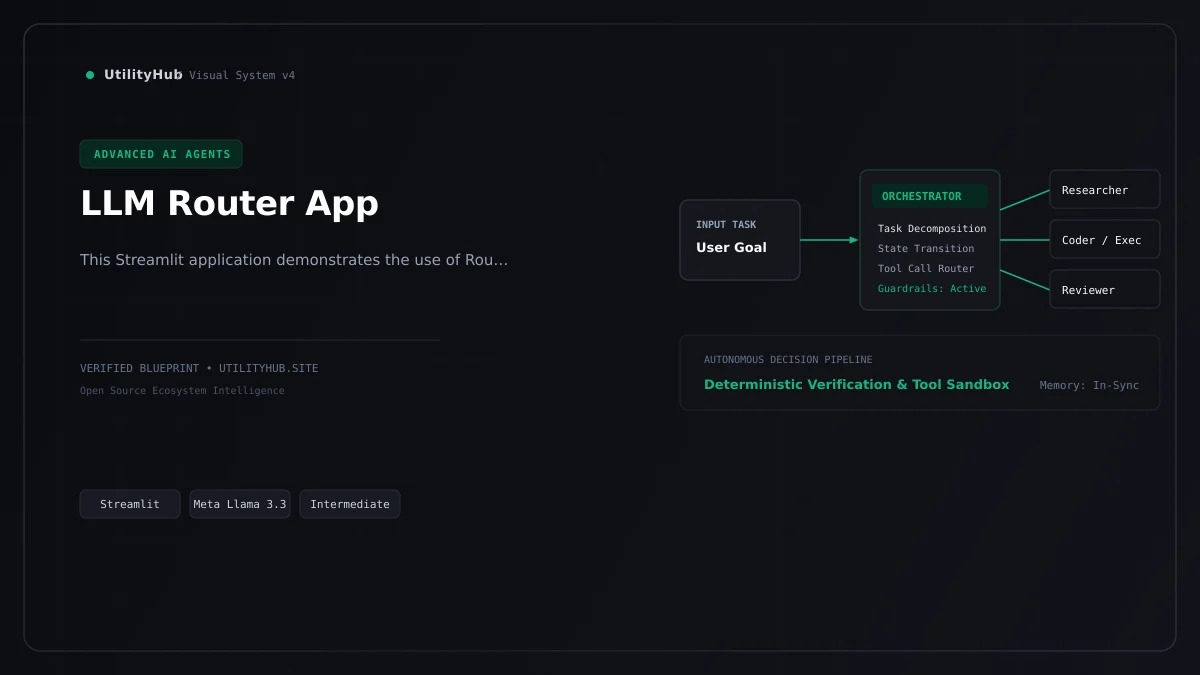
Task: Click the Memory: In-Sync status
Action: 1089,386
